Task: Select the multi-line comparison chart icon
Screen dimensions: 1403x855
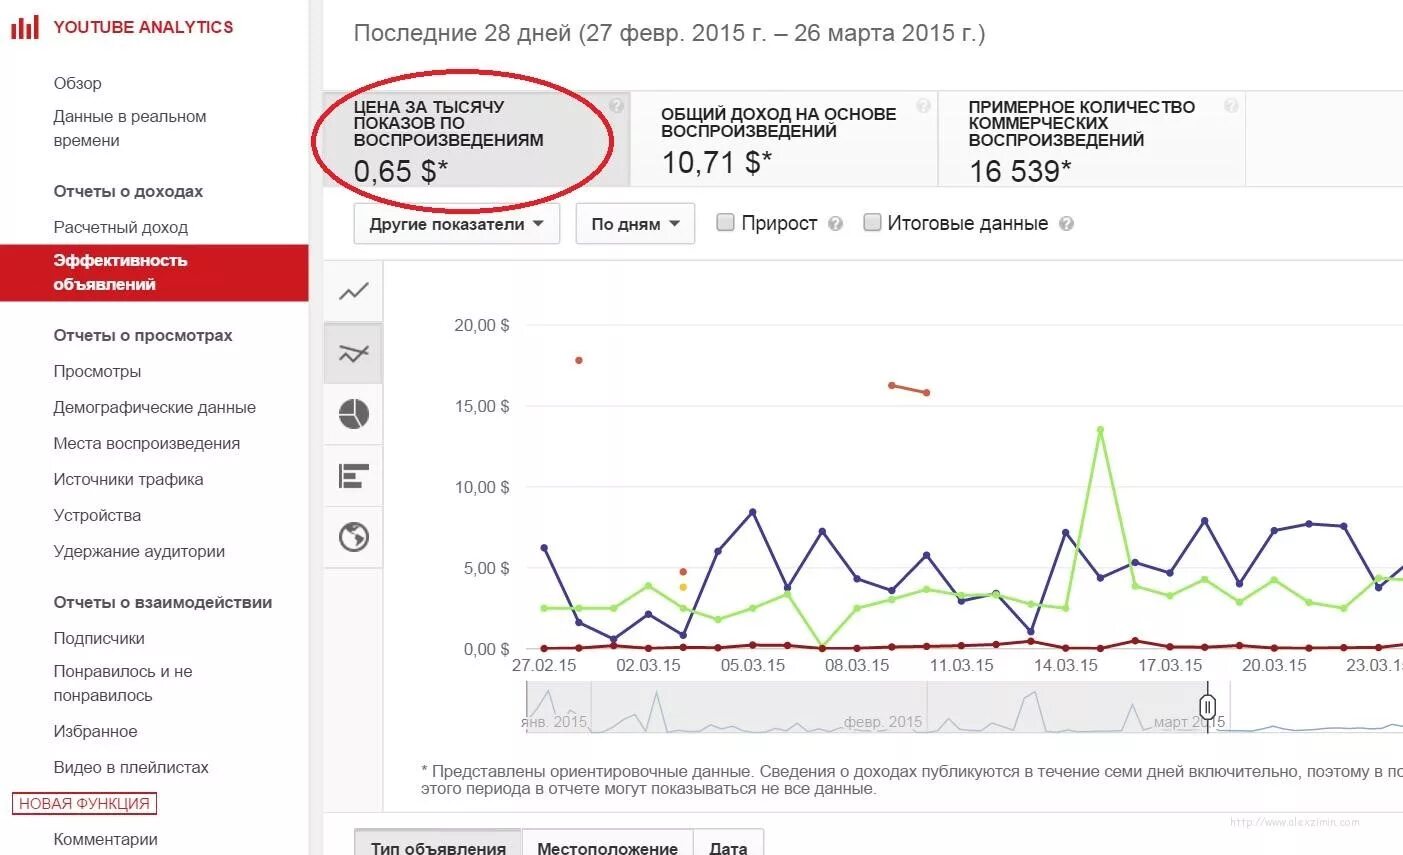Action: (354, 353)
